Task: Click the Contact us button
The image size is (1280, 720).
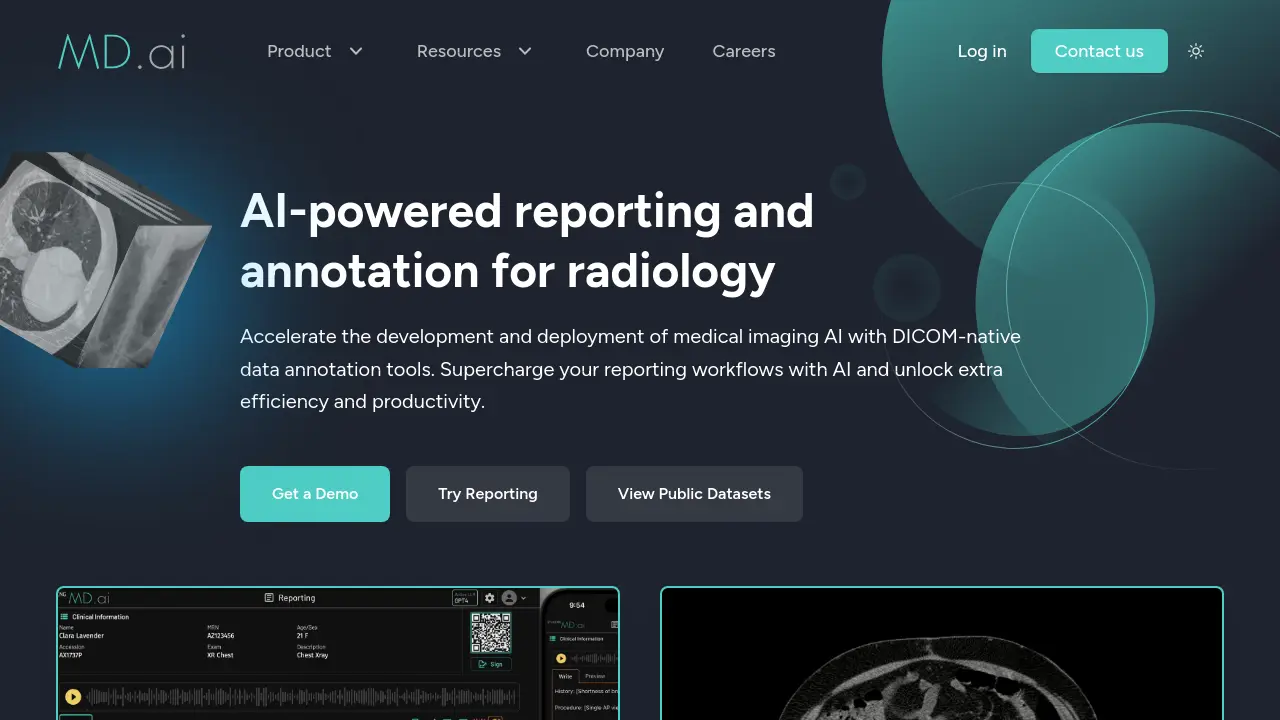Action: point(1099,51)
